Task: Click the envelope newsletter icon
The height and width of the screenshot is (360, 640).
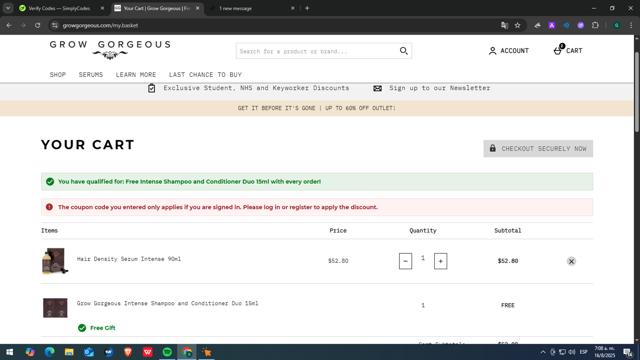Action: coord(378,88)
